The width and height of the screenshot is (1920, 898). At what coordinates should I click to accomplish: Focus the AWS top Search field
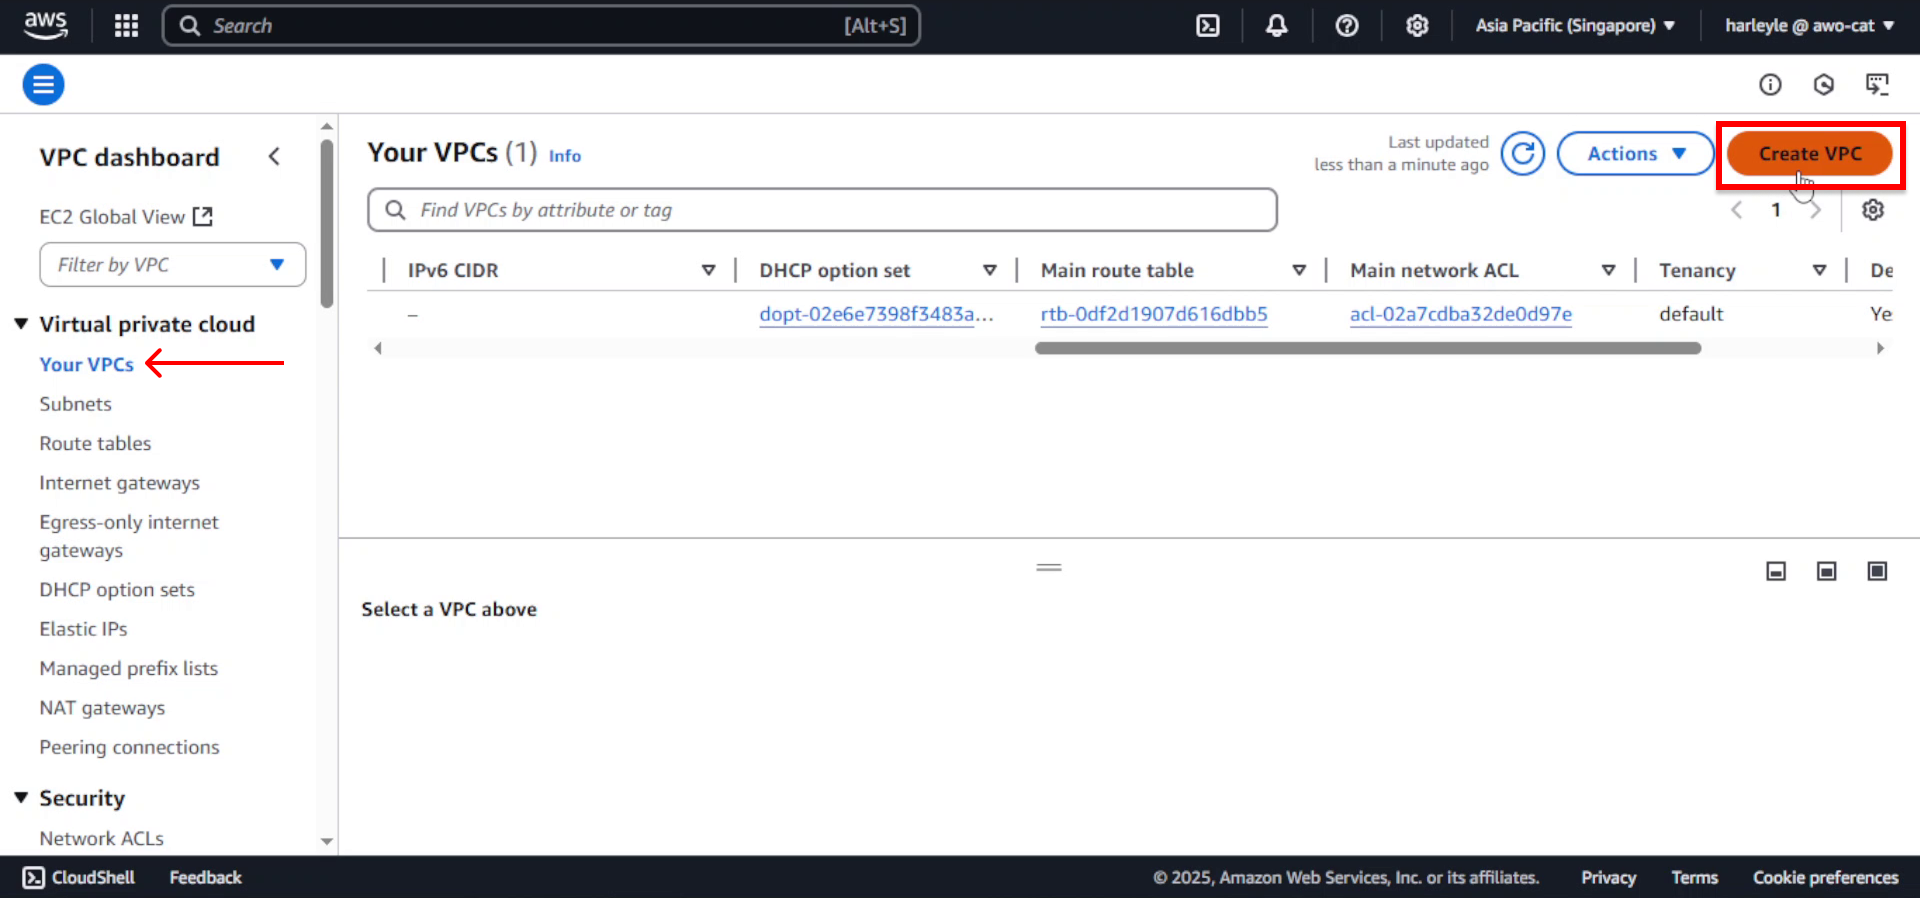(541, 26)
